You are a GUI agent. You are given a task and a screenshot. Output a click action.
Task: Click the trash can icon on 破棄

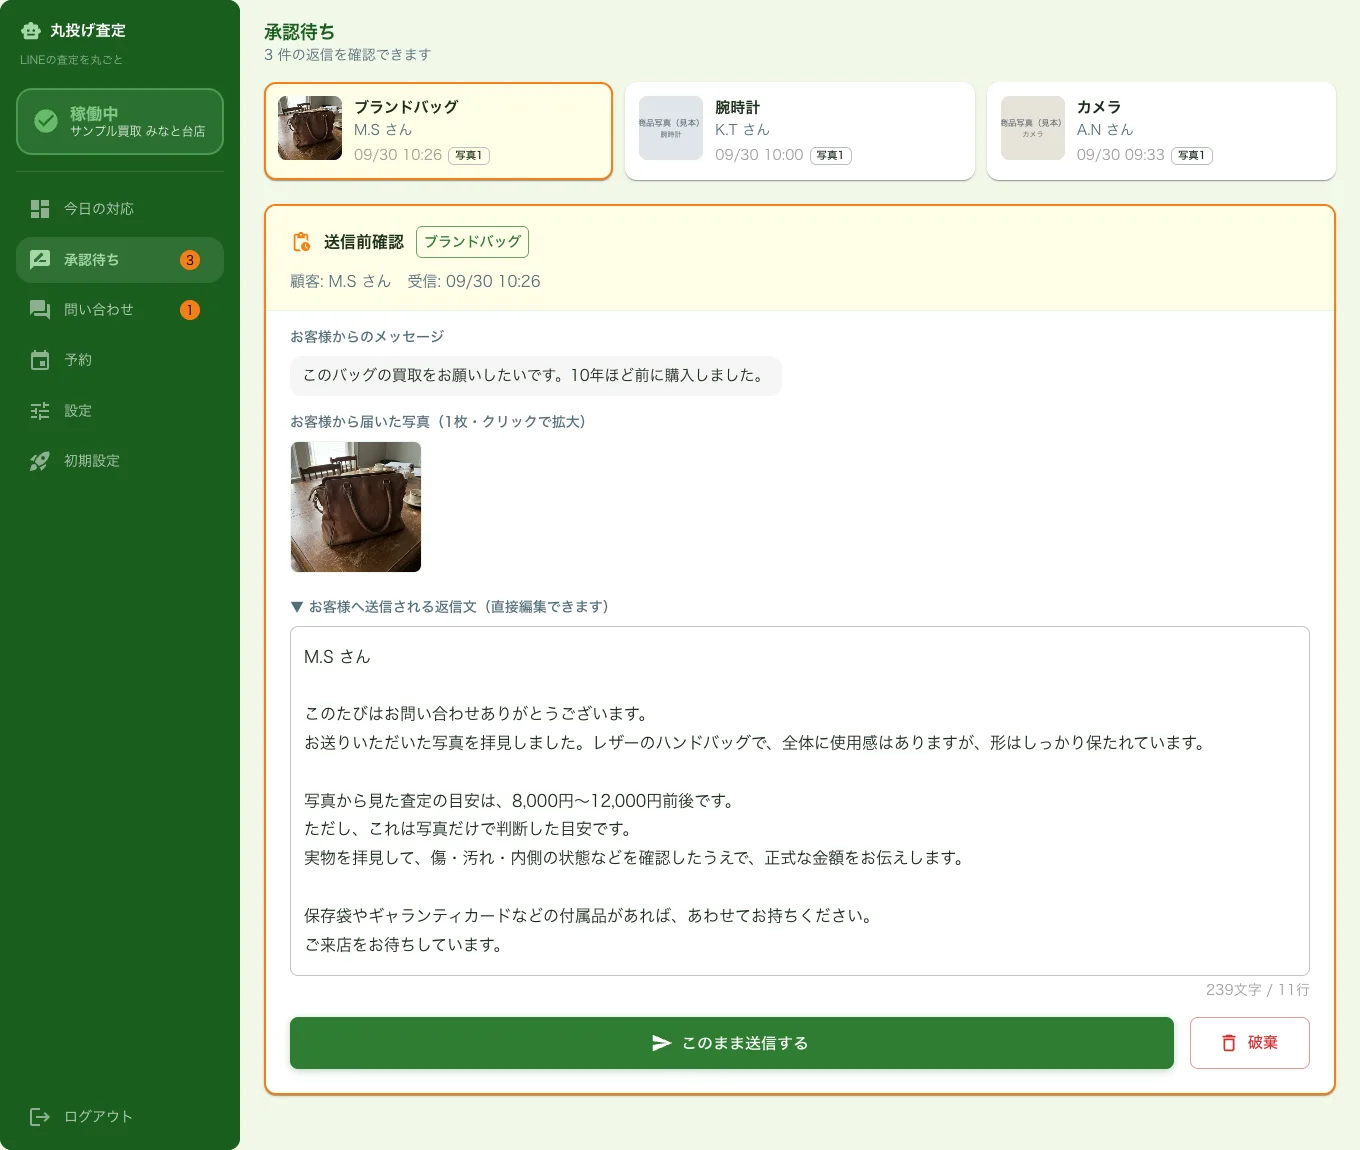coord(1229,1043)
